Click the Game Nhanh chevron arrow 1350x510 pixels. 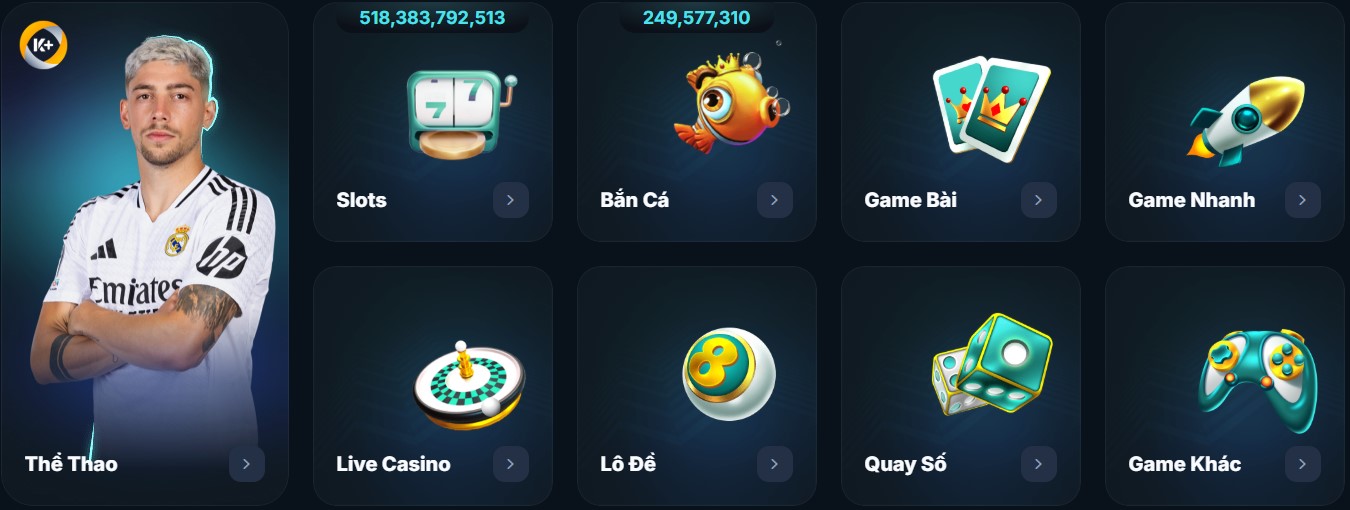pos(1302,200)
